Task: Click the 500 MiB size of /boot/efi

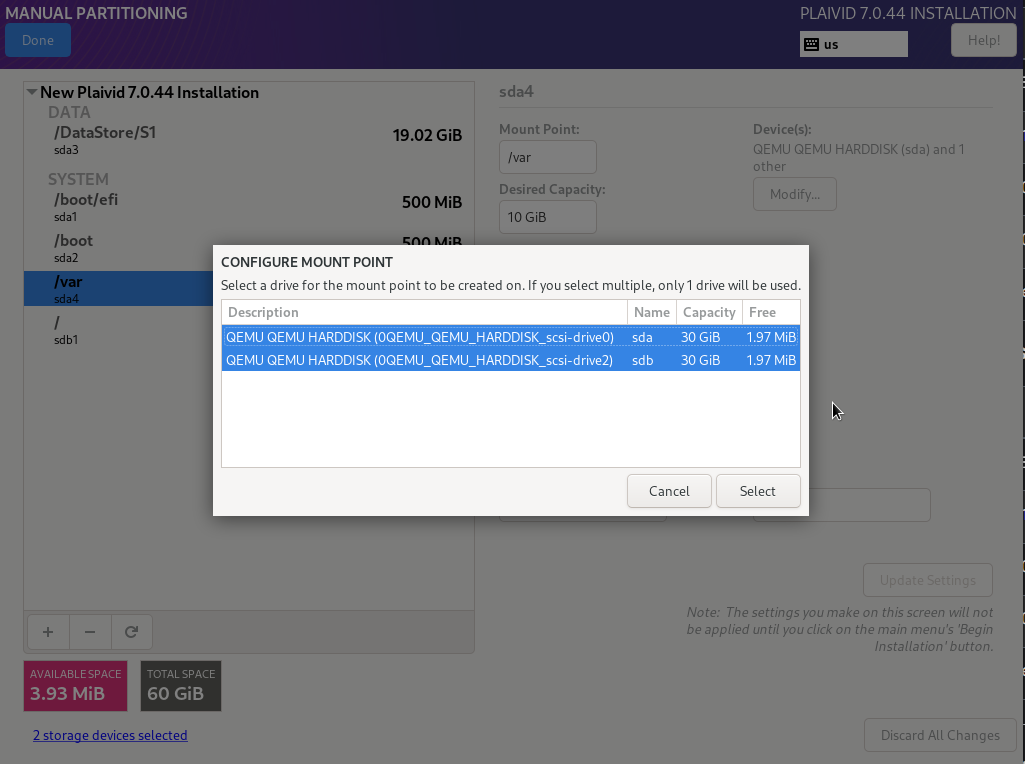Action: click(431, 202)
